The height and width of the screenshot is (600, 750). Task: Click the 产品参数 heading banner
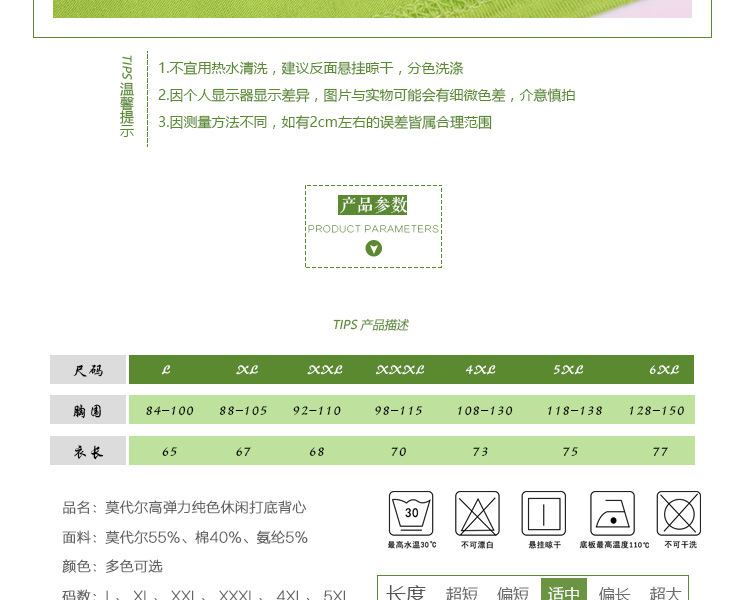(x=373, y=205)
